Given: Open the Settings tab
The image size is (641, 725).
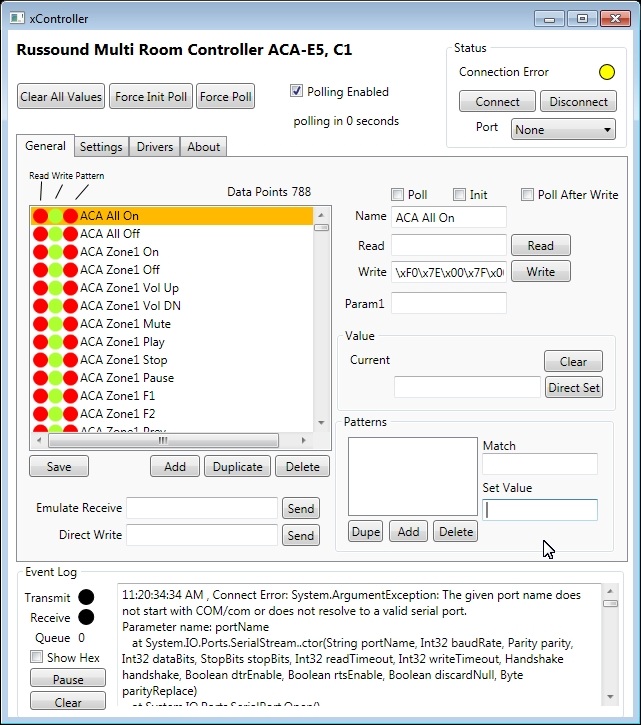Looking at the screenshot, I should click(101, 147).
